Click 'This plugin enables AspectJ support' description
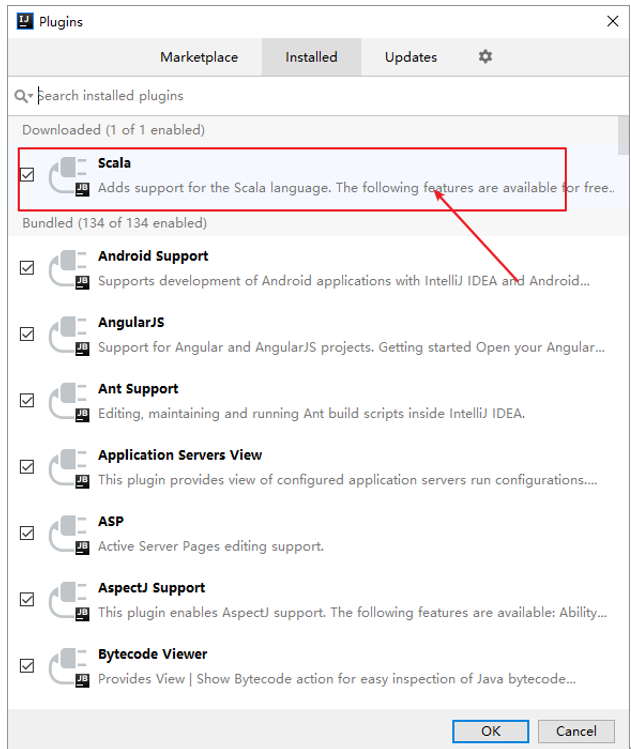The height and width of the screenshot is (749, 631). [x=353, y=612]
